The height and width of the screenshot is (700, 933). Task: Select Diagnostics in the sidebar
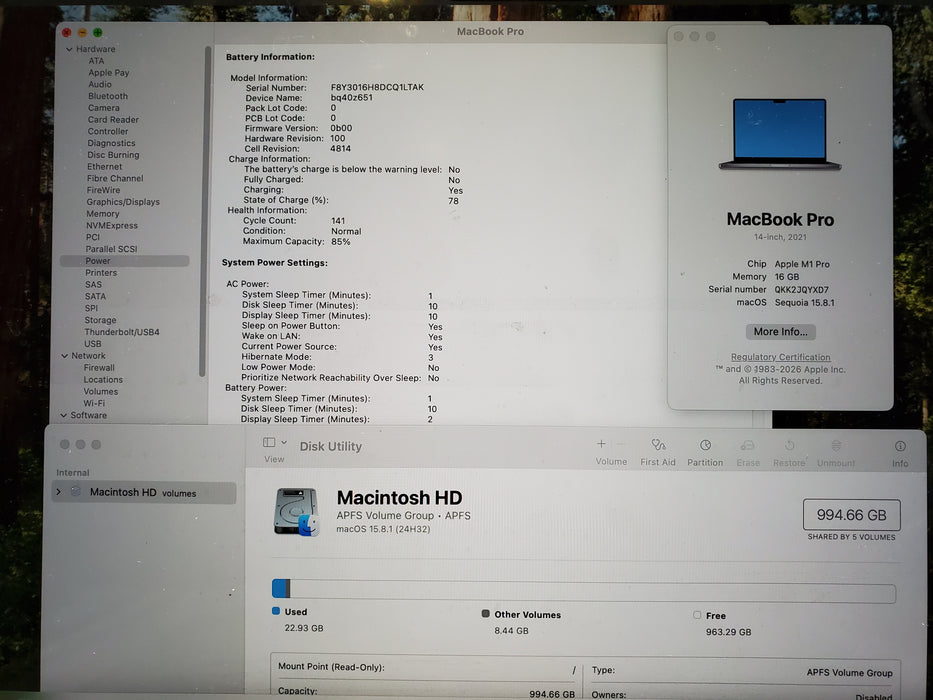[x=111, y=143]
